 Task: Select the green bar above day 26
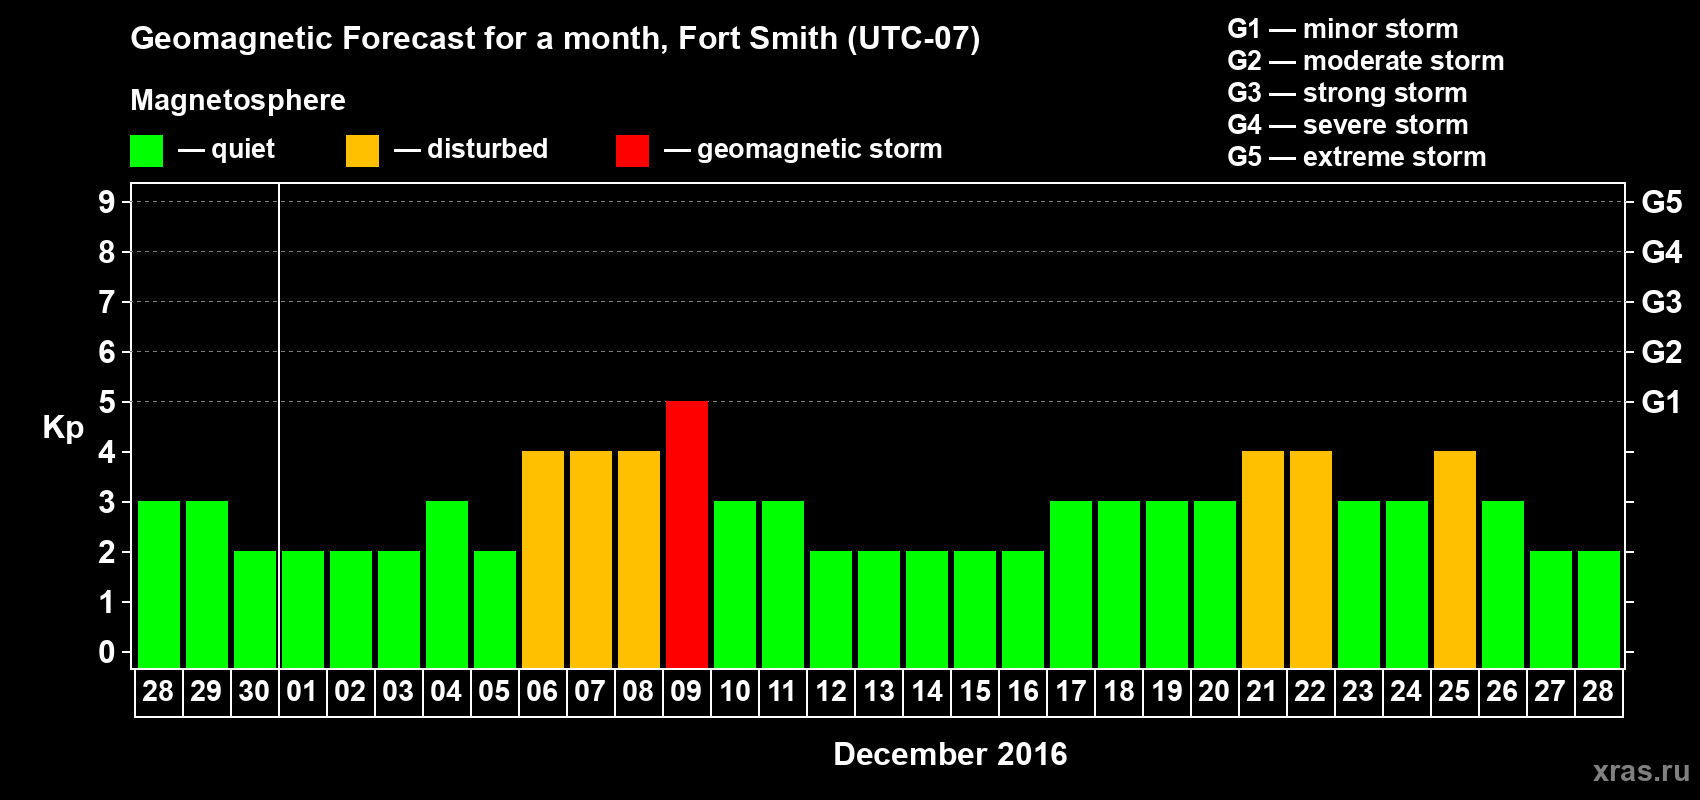tap(1503, 584)
